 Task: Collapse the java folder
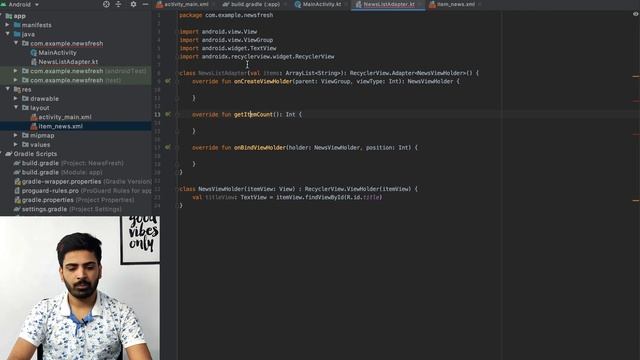point(7,34)
